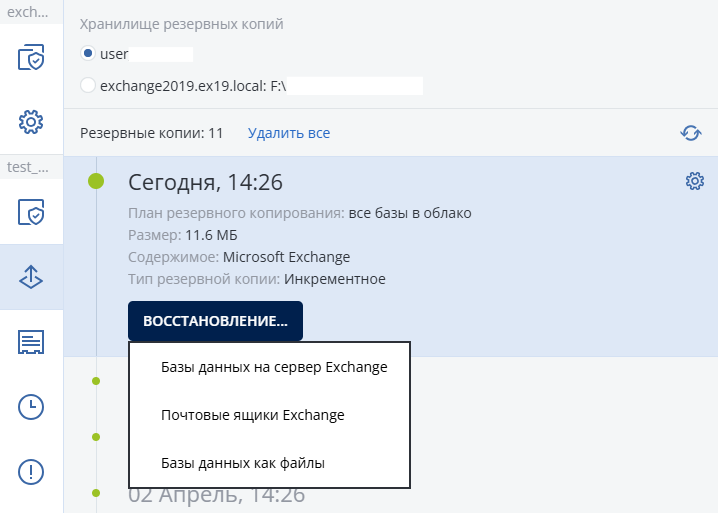Open the details list icon in sidebar
The width and height of the screenshot is (718, 513).
(31, 342)
